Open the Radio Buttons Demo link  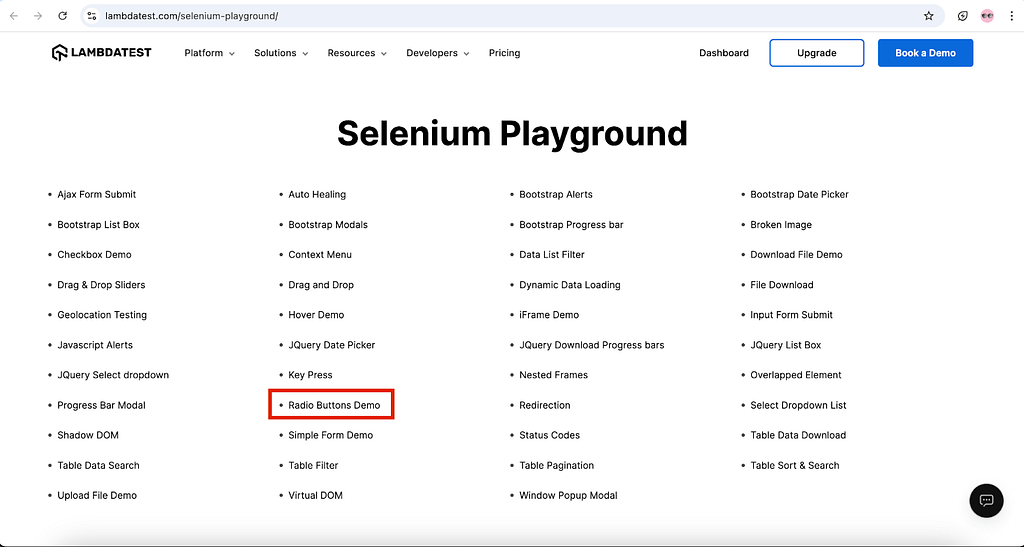tap(334, 405)
